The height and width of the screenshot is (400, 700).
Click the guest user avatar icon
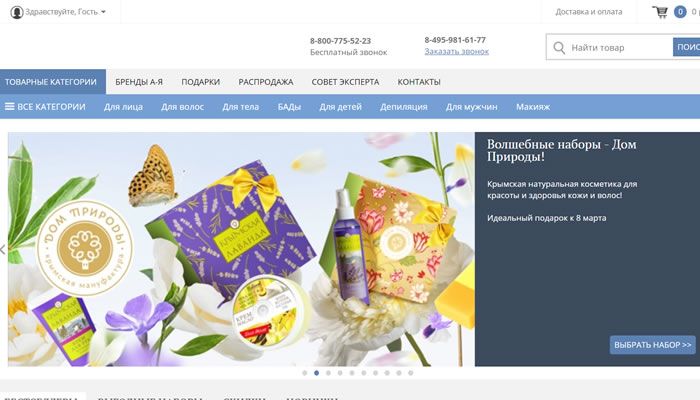pos(17,12)
